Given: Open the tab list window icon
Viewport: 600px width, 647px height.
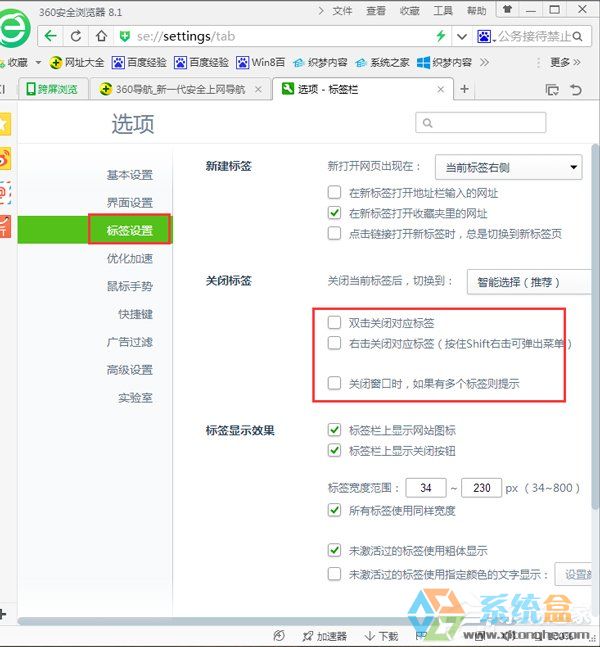Looking at the screenshot, I should pos(552,90).
